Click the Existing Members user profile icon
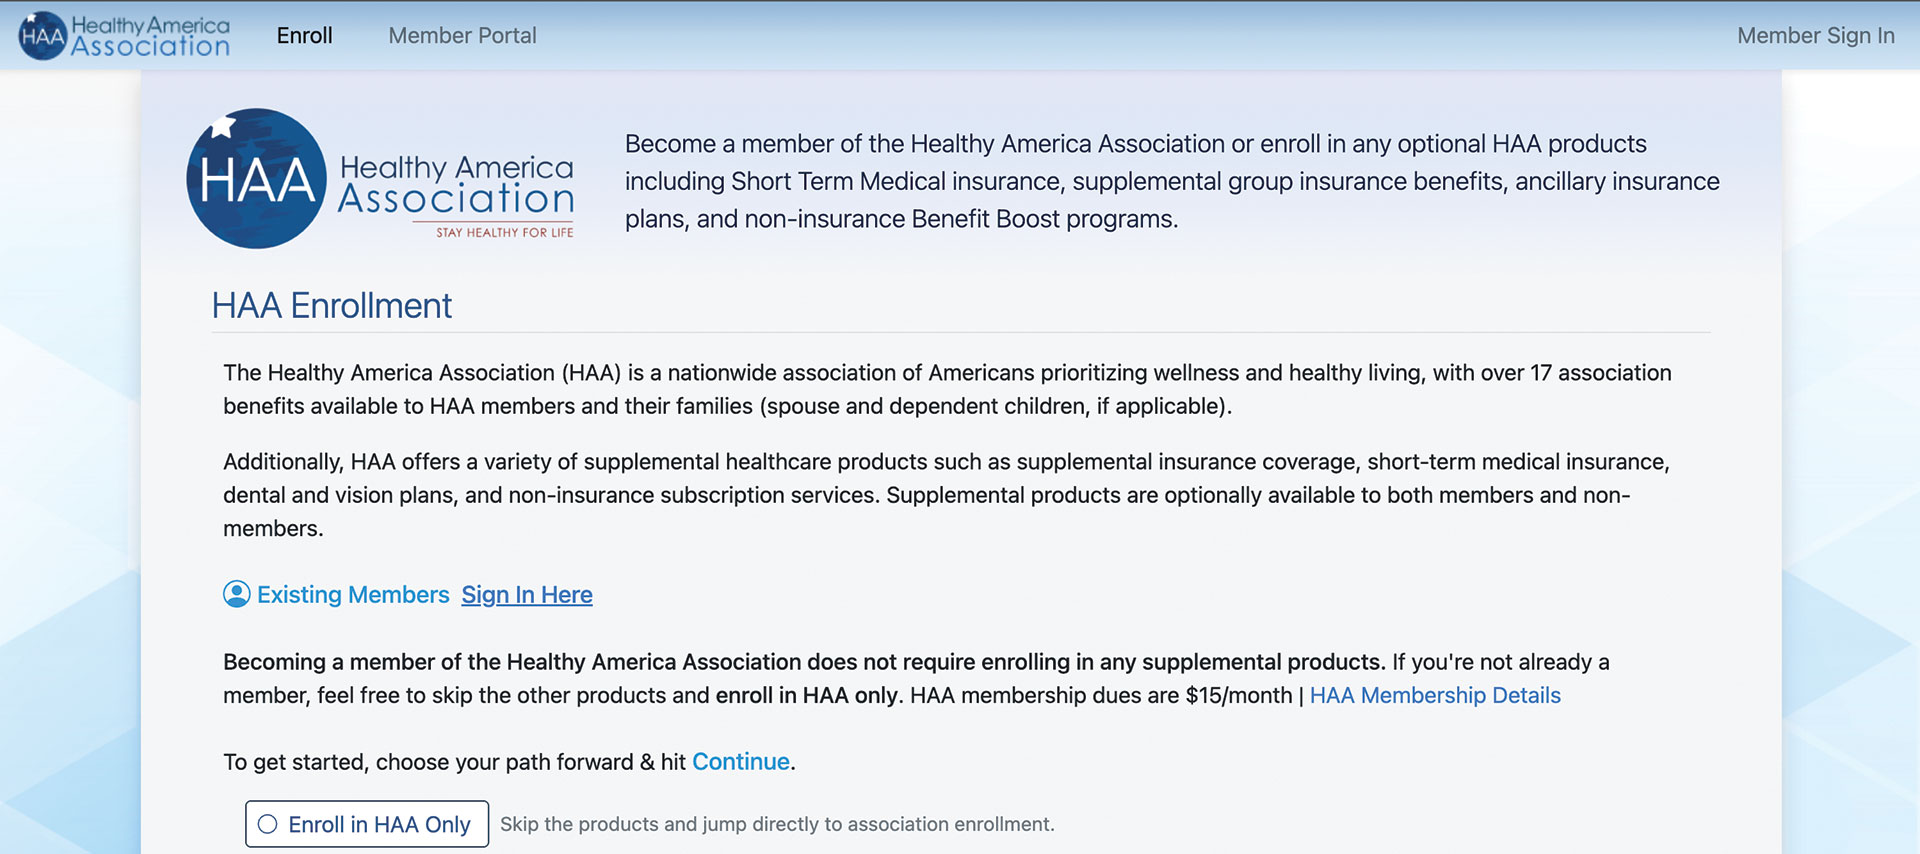The image size is (1920, 854). 236,594
